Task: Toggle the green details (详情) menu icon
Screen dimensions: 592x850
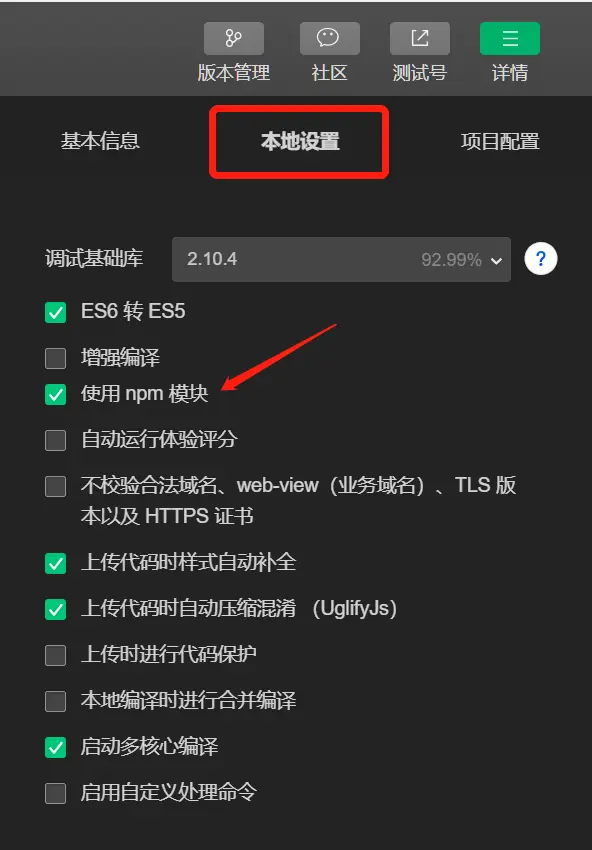Action: point(510,38)
